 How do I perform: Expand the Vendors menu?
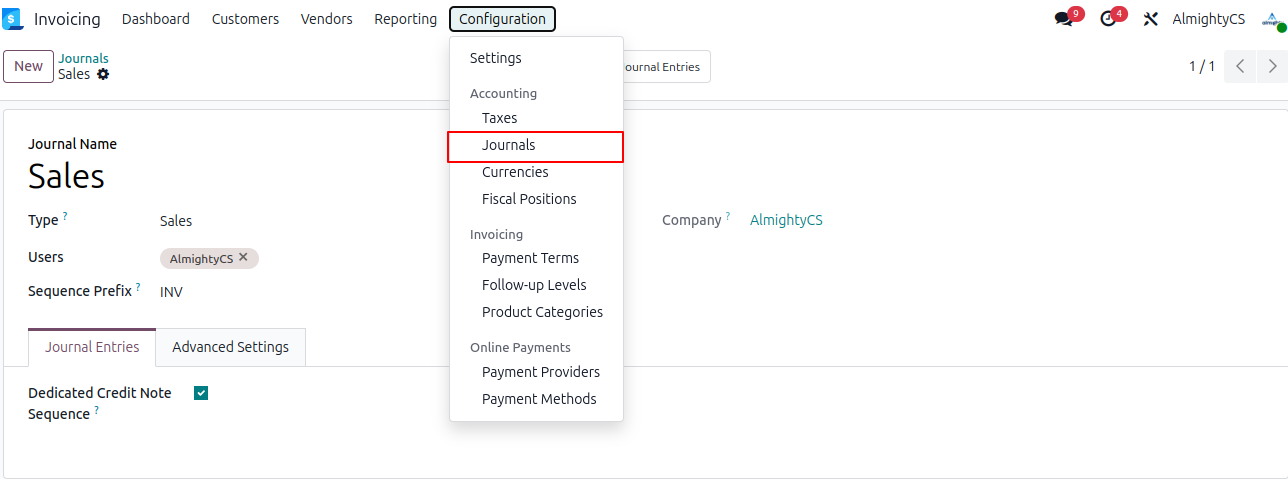326,19
